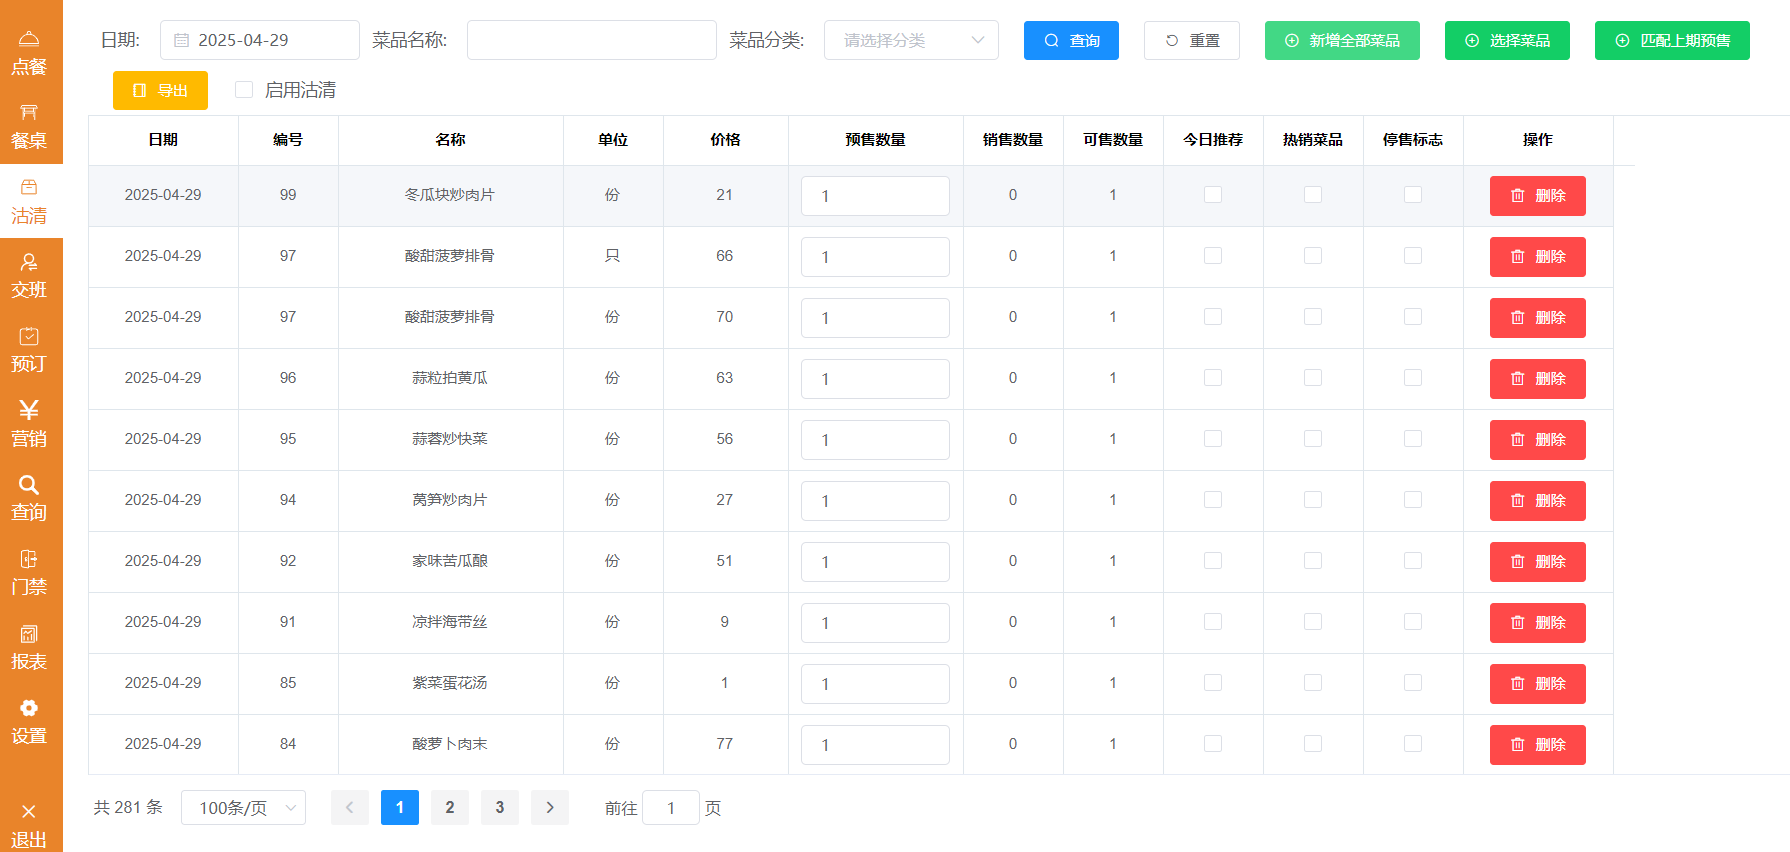Open the 交班 shift handover icon
The width and height of the screenshot is (1790, 852).
pyautogui.click(x=29, y=275)
